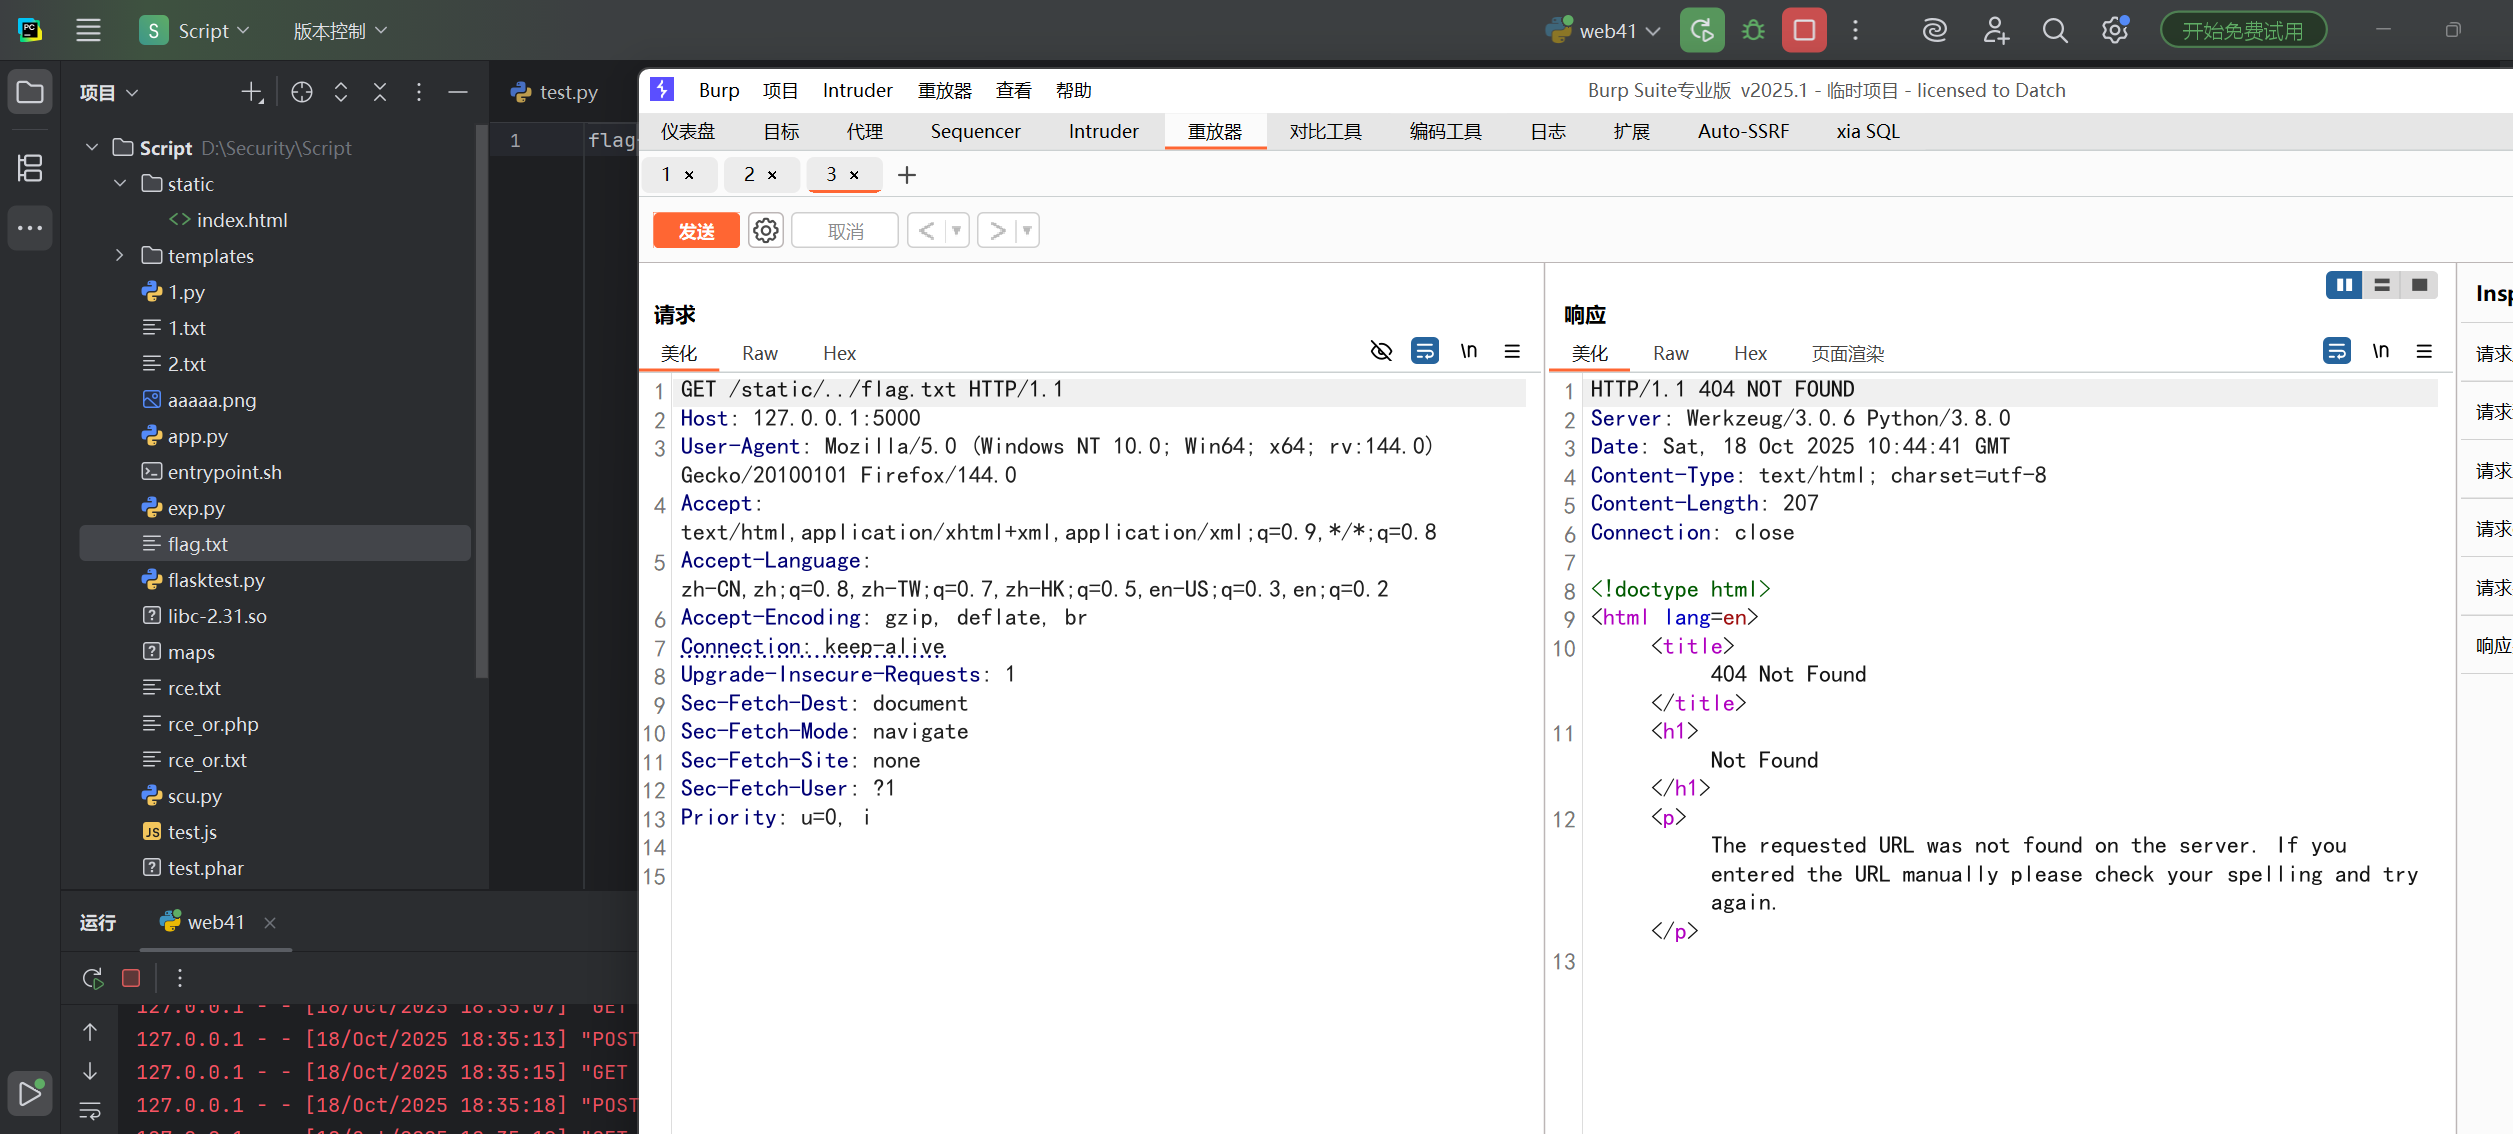Click the rerun web41 icon in top toolbar
Image resolution: width=2513 pixels, height=1134 pixels.
coord(1702,30)
